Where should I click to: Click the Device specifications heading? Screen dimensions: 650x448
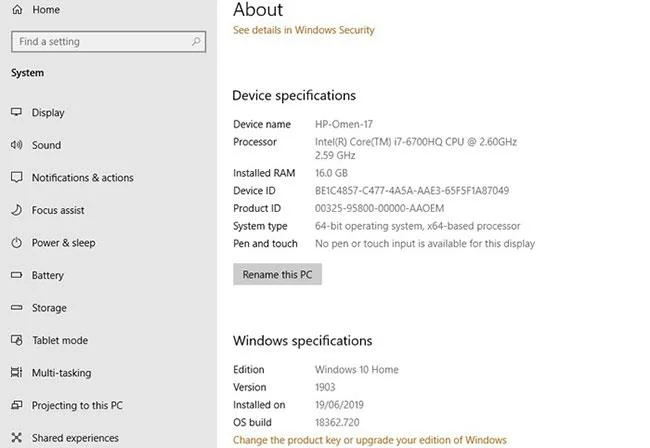[294, 96]
